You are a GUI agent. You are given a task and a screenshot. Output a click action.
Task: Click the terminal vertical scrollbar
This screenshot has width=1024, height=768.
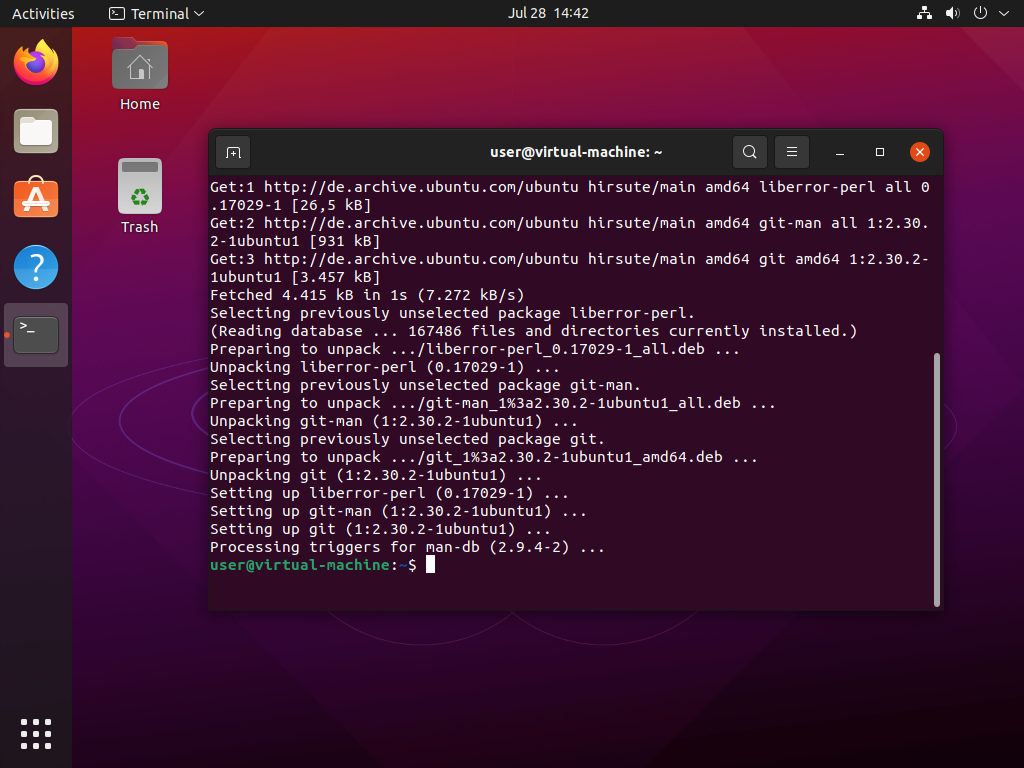[x=936, y=478]
